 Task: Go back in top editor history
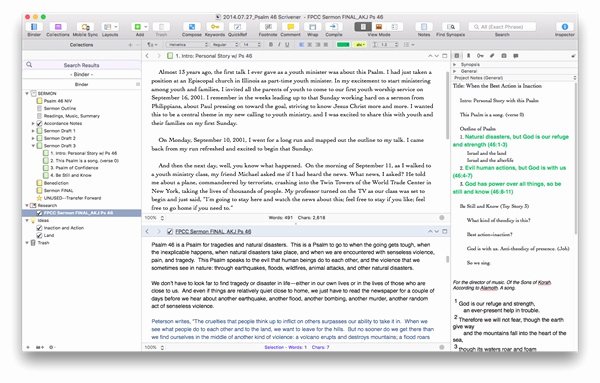(147, 56)
